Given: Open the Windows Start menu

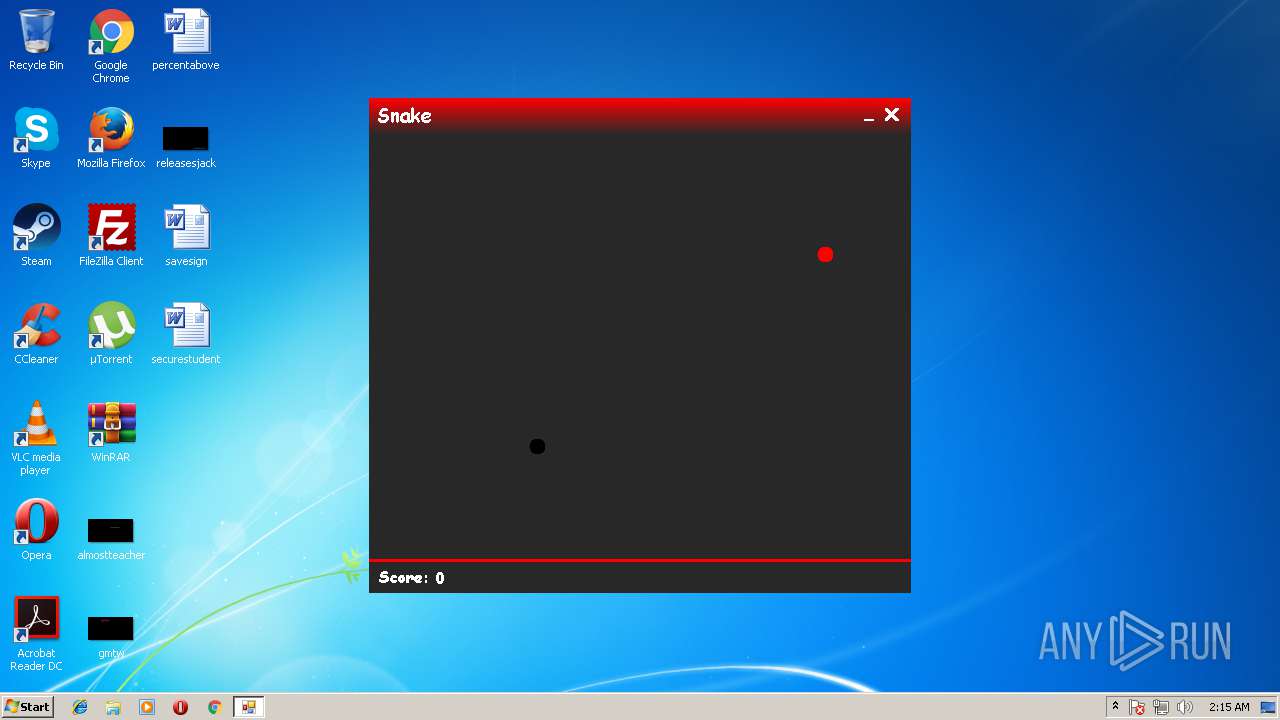Looking at the screenshot, I should tap(28, 707).
